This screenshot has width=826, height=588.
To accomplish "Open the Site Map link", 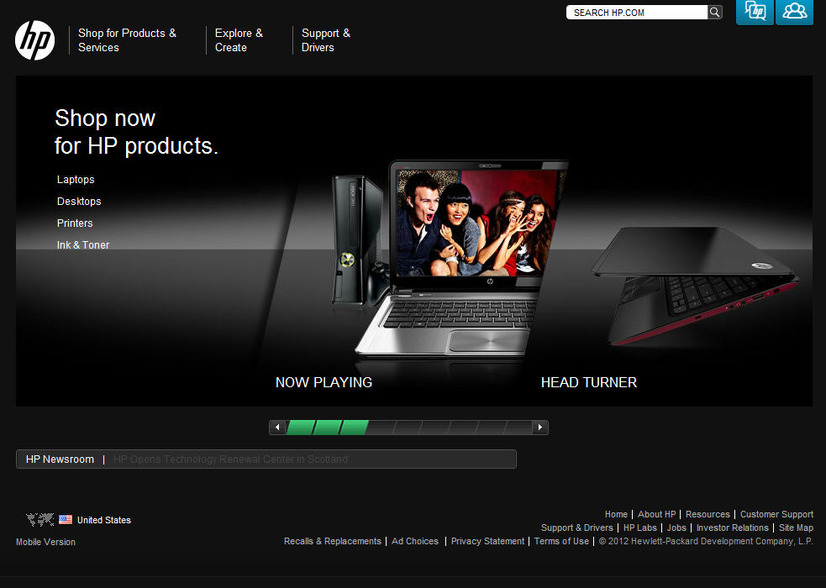I will pyautogui.click(x=796, y=528).
